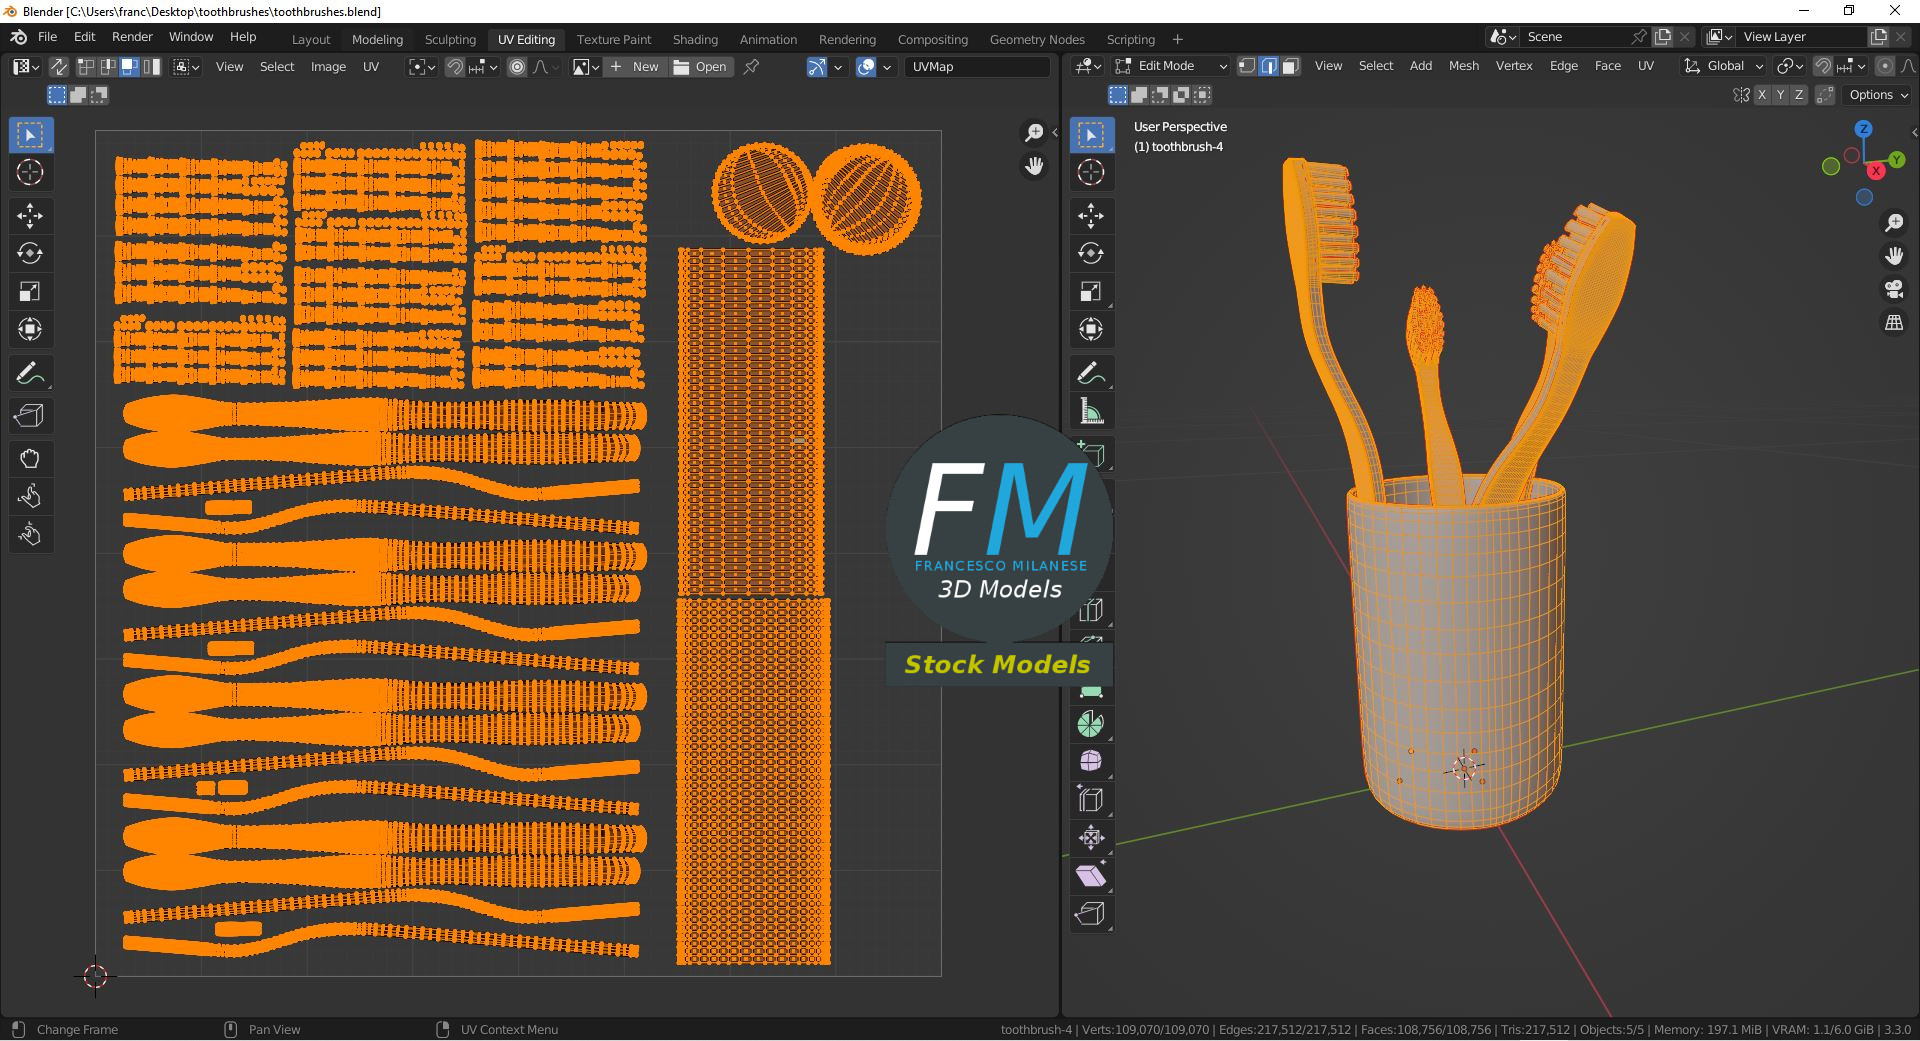Open the UV pivot point dropdown
1920x1041 pixels.
point(422,67)
